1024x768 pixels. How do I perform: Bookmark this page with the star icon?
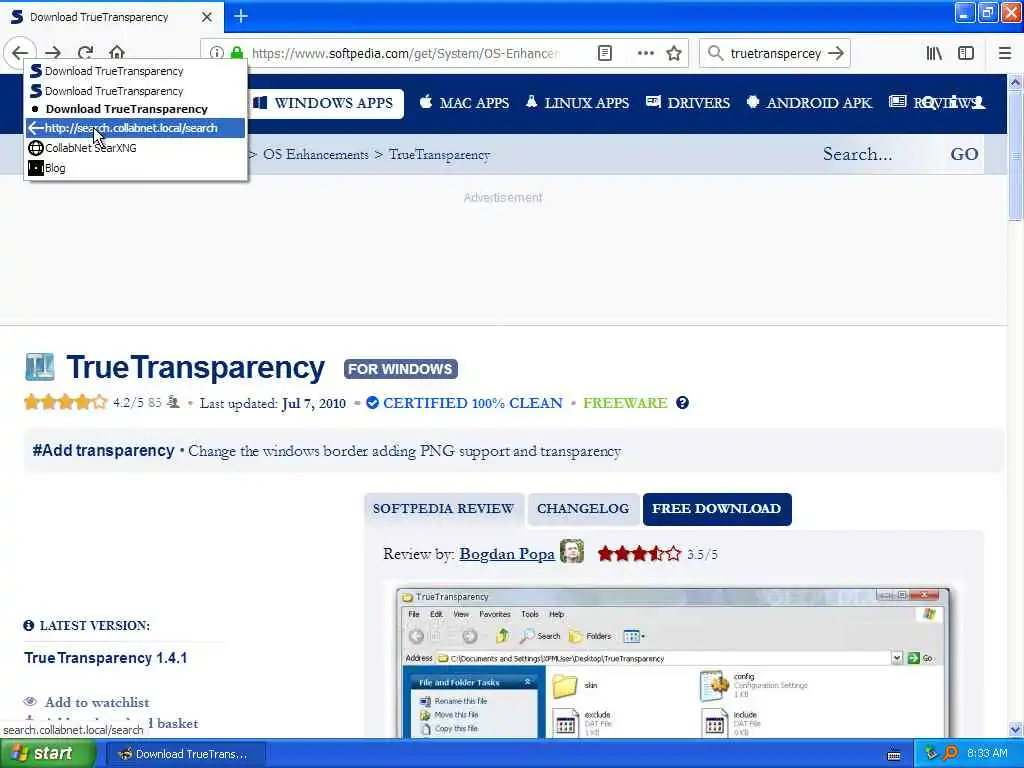click(674, 53)
